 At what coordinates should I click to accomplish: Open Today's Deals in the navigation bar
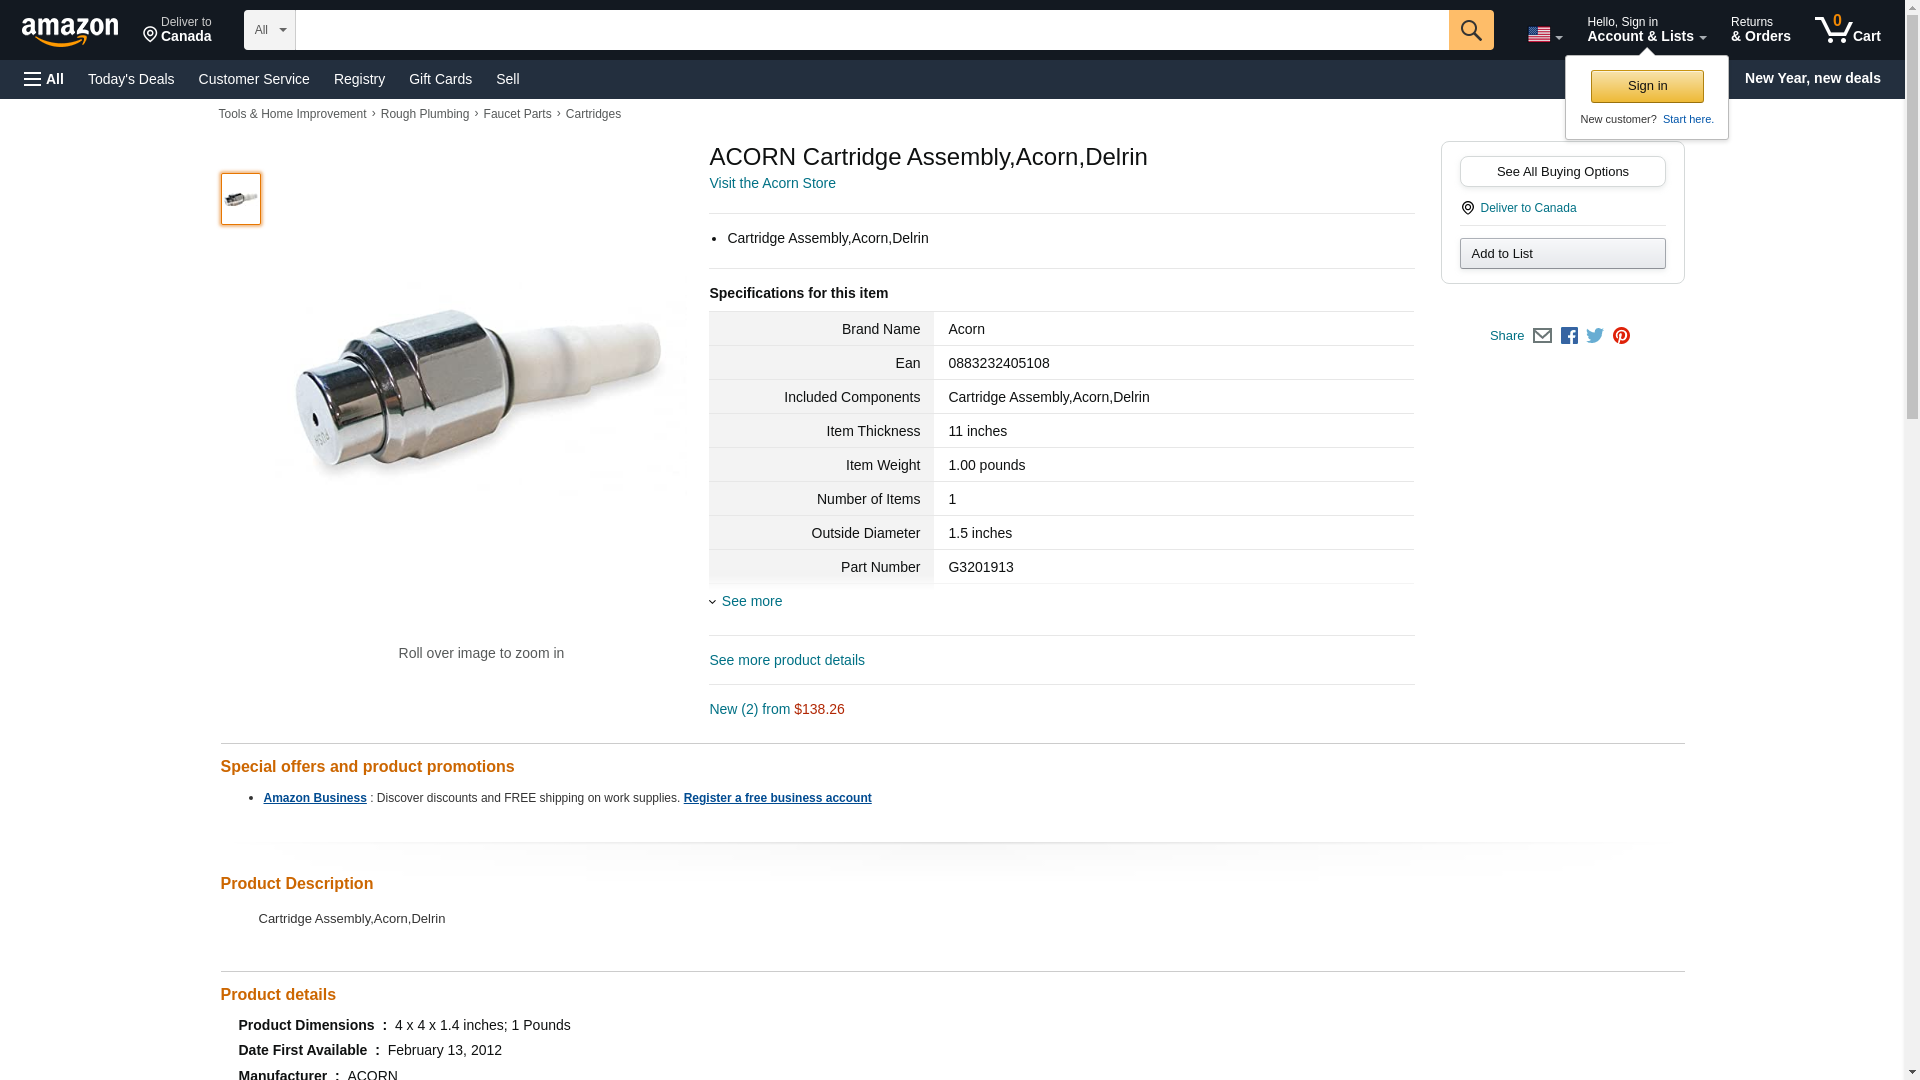(131, 79)
